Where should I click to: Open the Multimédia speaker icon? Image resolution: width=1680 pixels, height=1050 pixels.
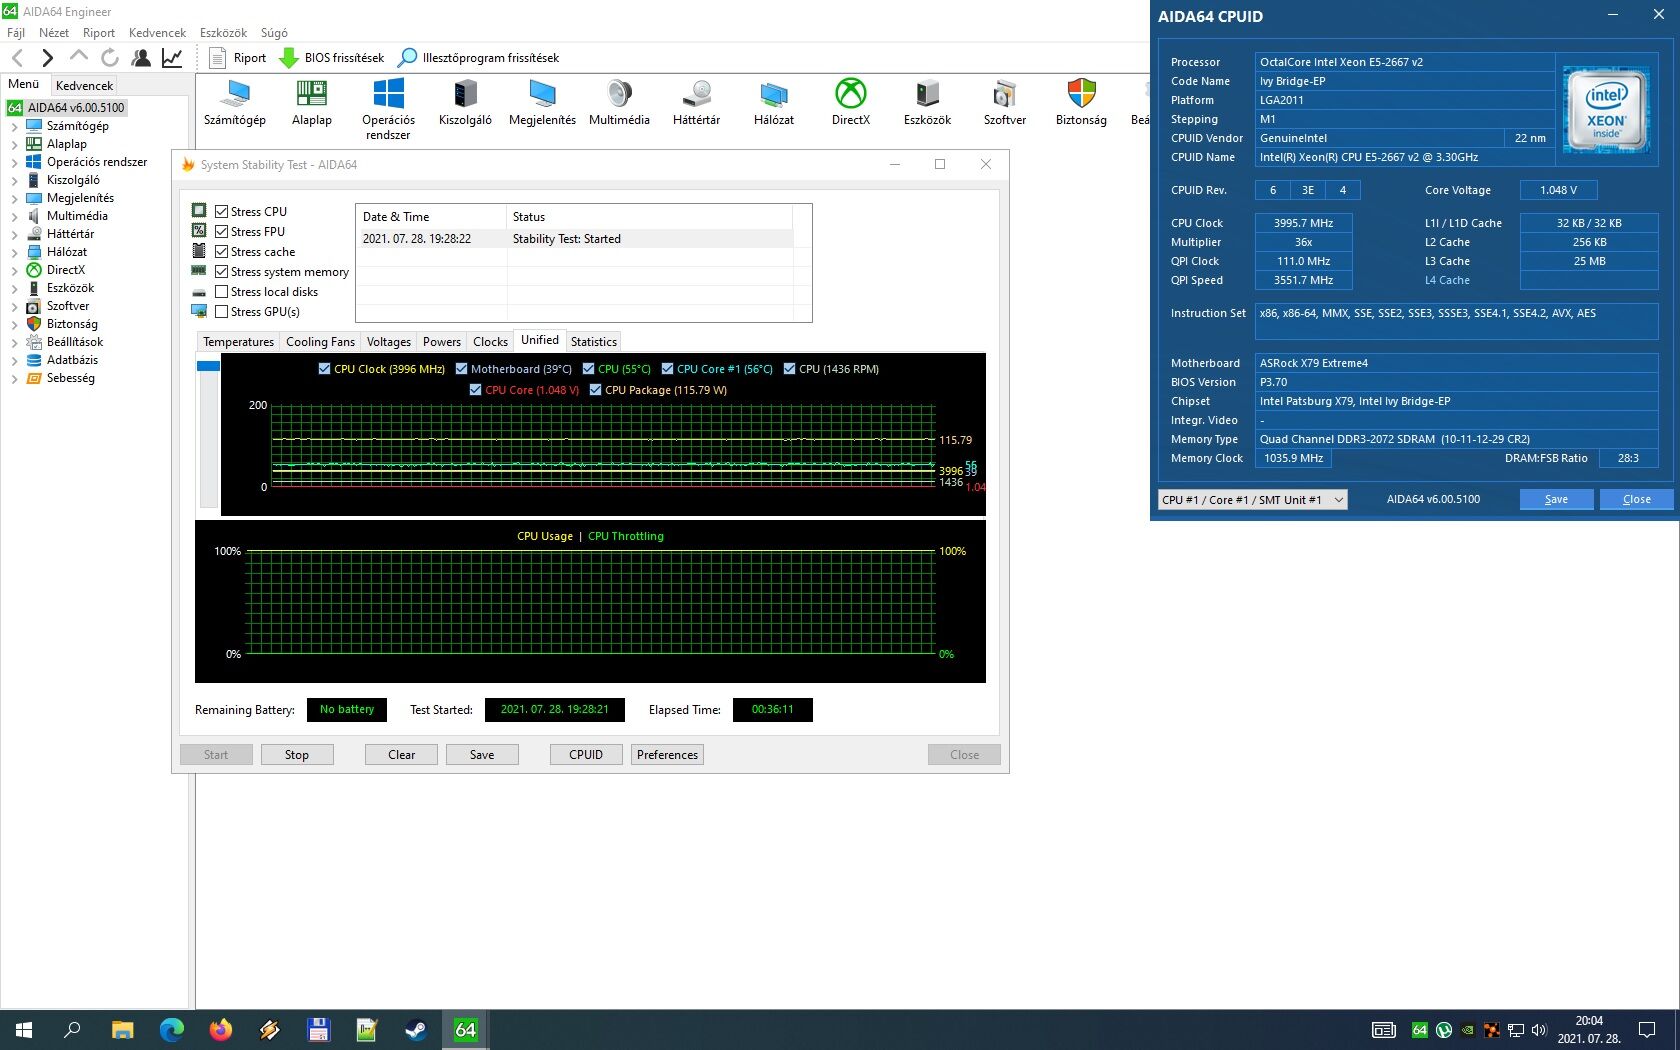pos(619,94)
